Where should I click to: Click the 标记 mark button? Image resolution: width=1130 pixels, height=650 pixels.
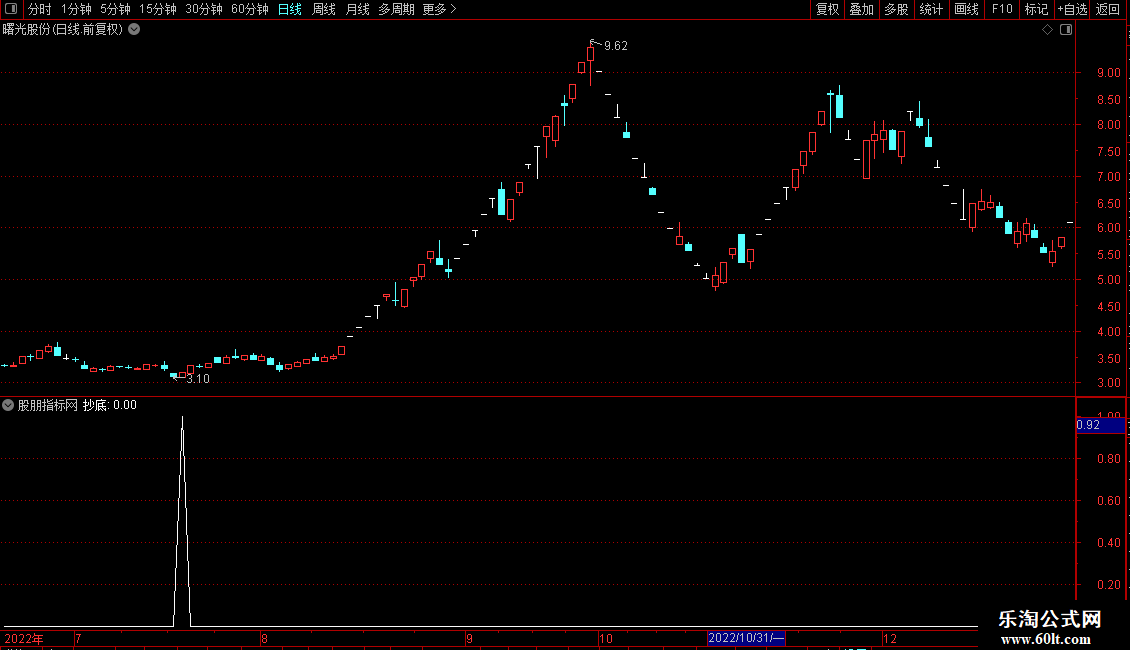point(1036,9)
